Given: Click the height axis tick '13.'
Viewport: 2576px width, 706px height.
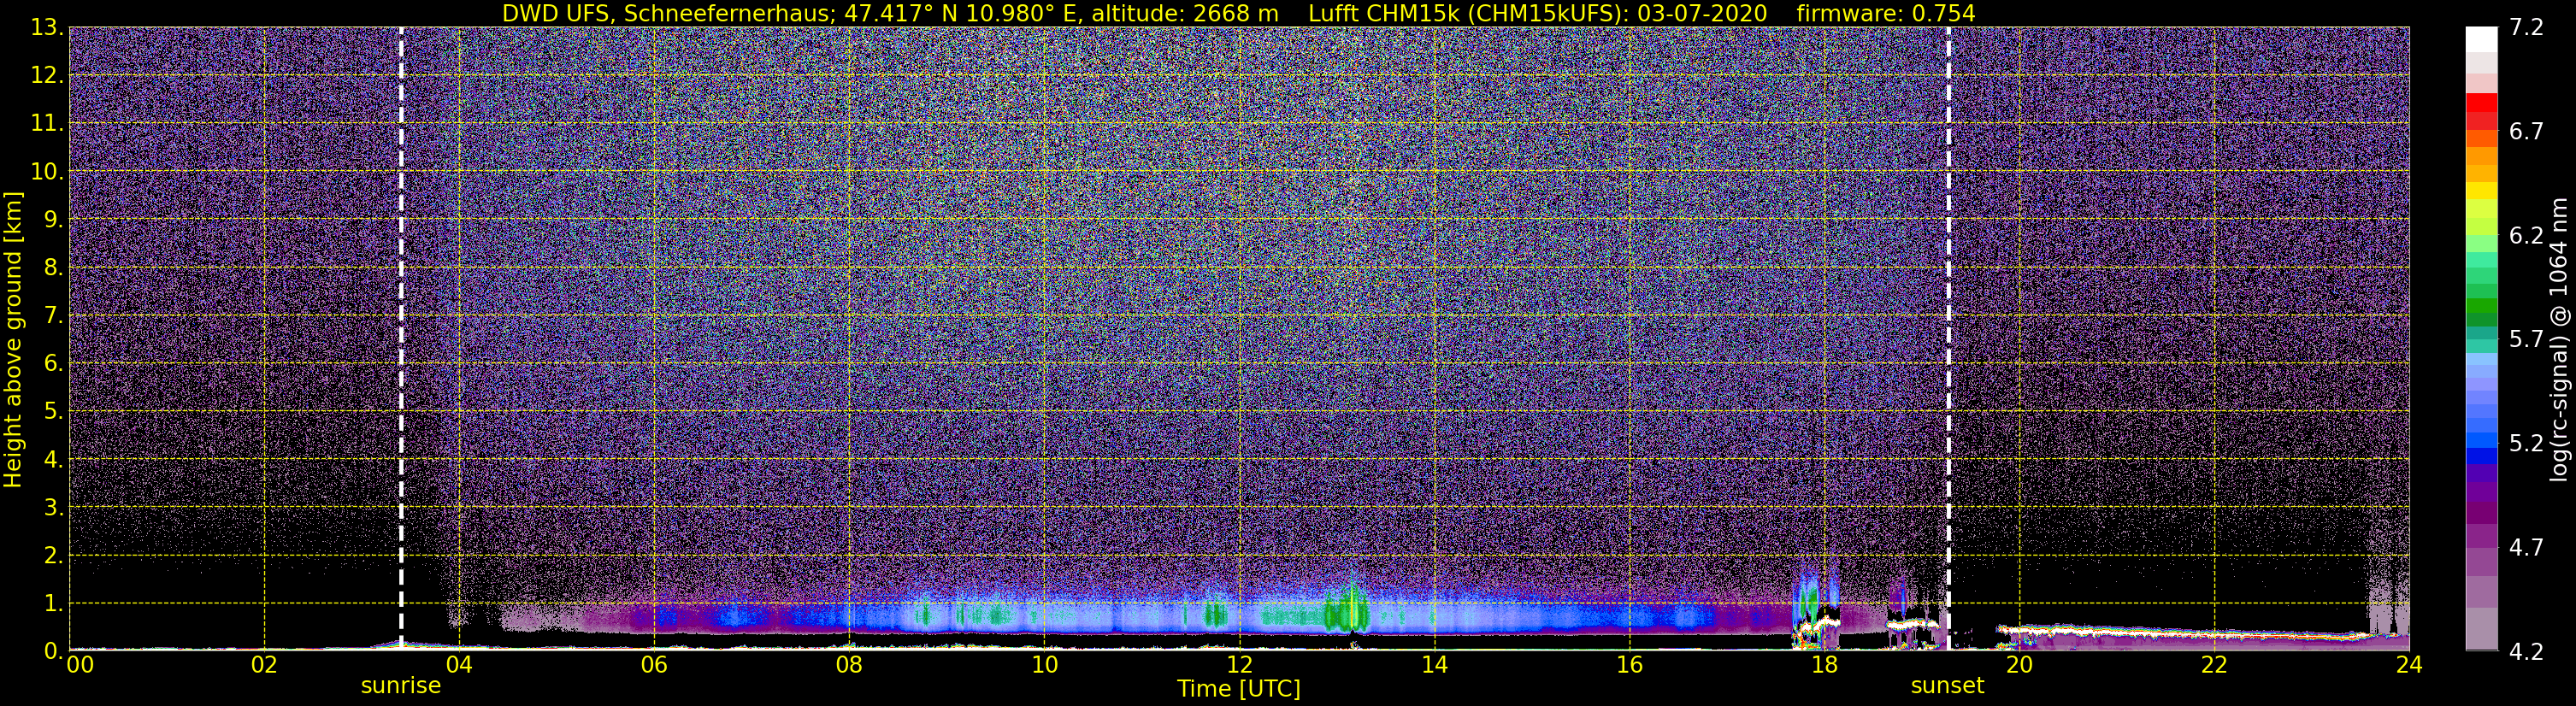Looking at the screenshot, I should tap(47, 28).
